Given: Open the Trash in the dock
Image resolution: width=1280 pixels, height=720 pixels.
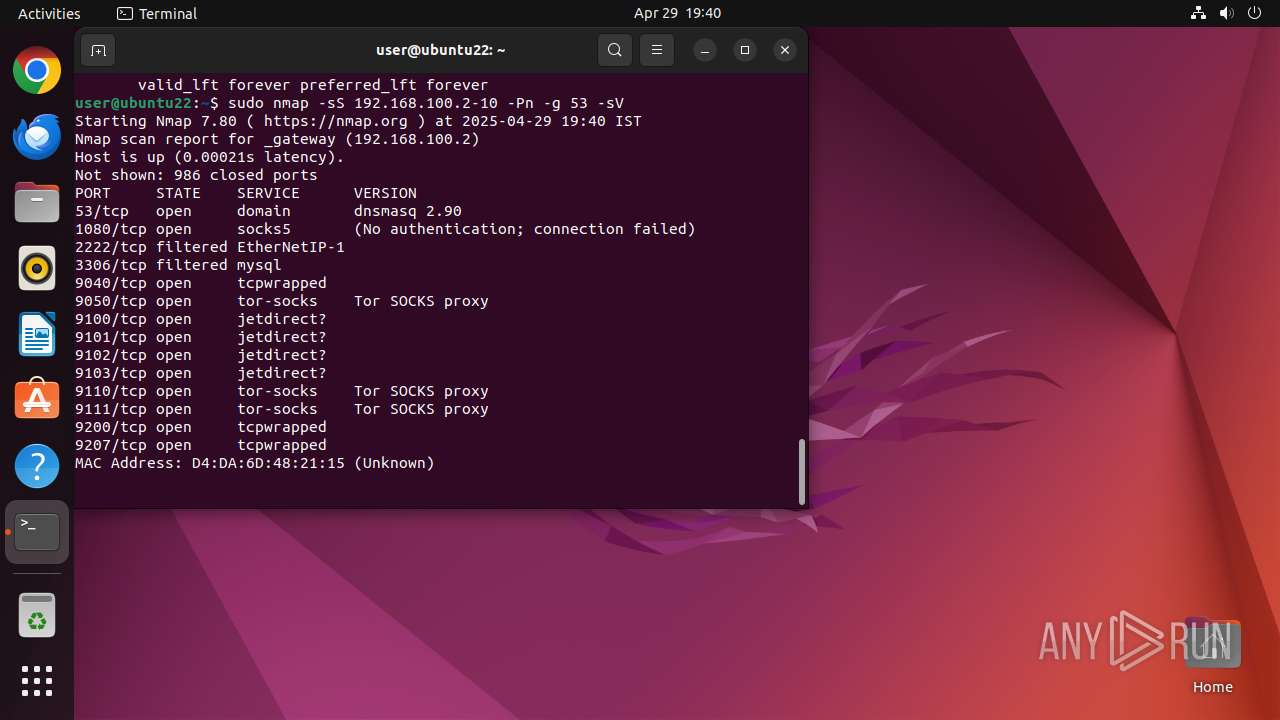Looking at the screenshot, I should click(x=37, y=615).
